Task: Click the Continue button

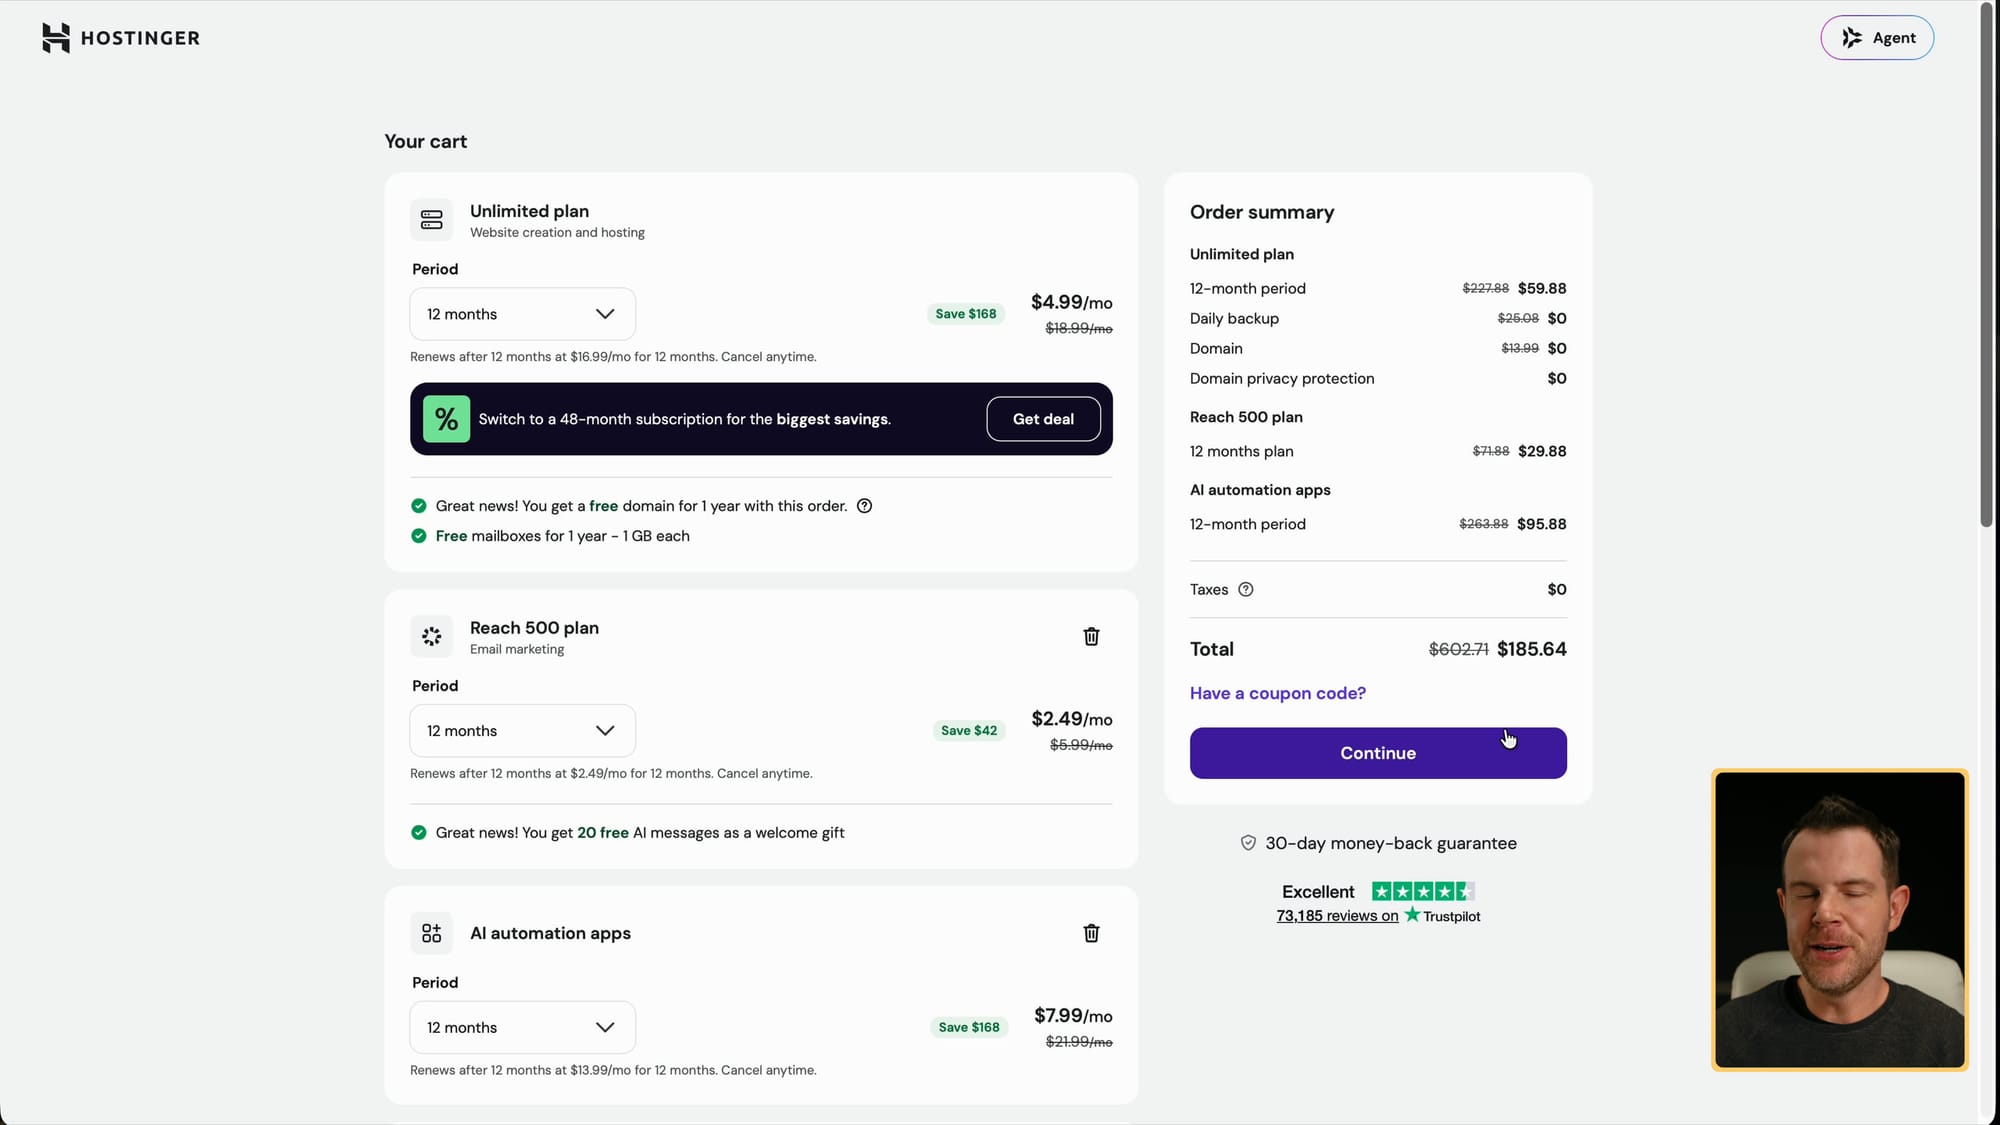Action: tap(1378, 753)
